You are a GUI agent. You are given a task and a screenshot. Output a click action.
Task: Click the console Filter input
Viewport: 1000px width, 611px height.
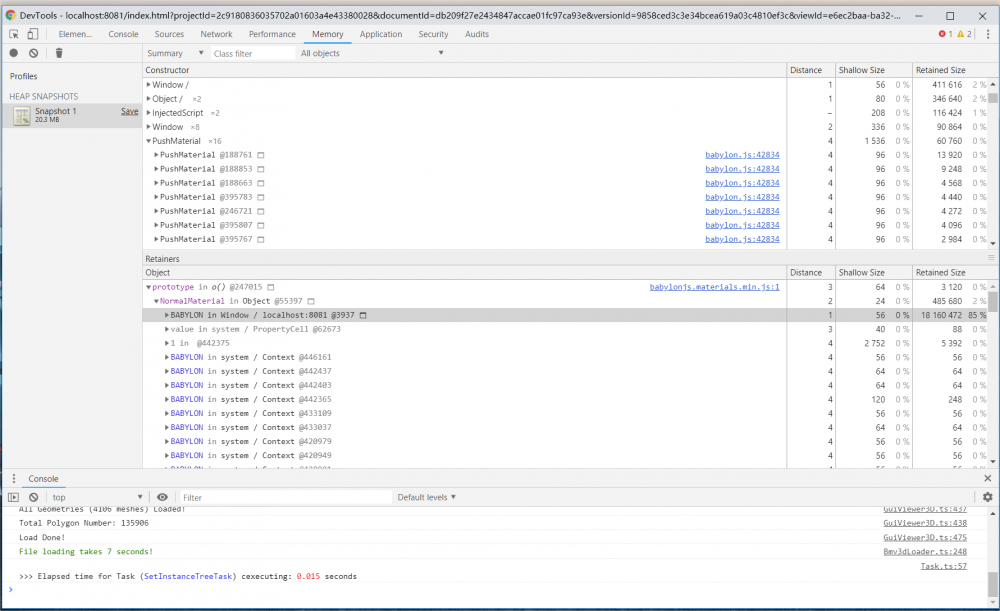click(x=285, y=497)
